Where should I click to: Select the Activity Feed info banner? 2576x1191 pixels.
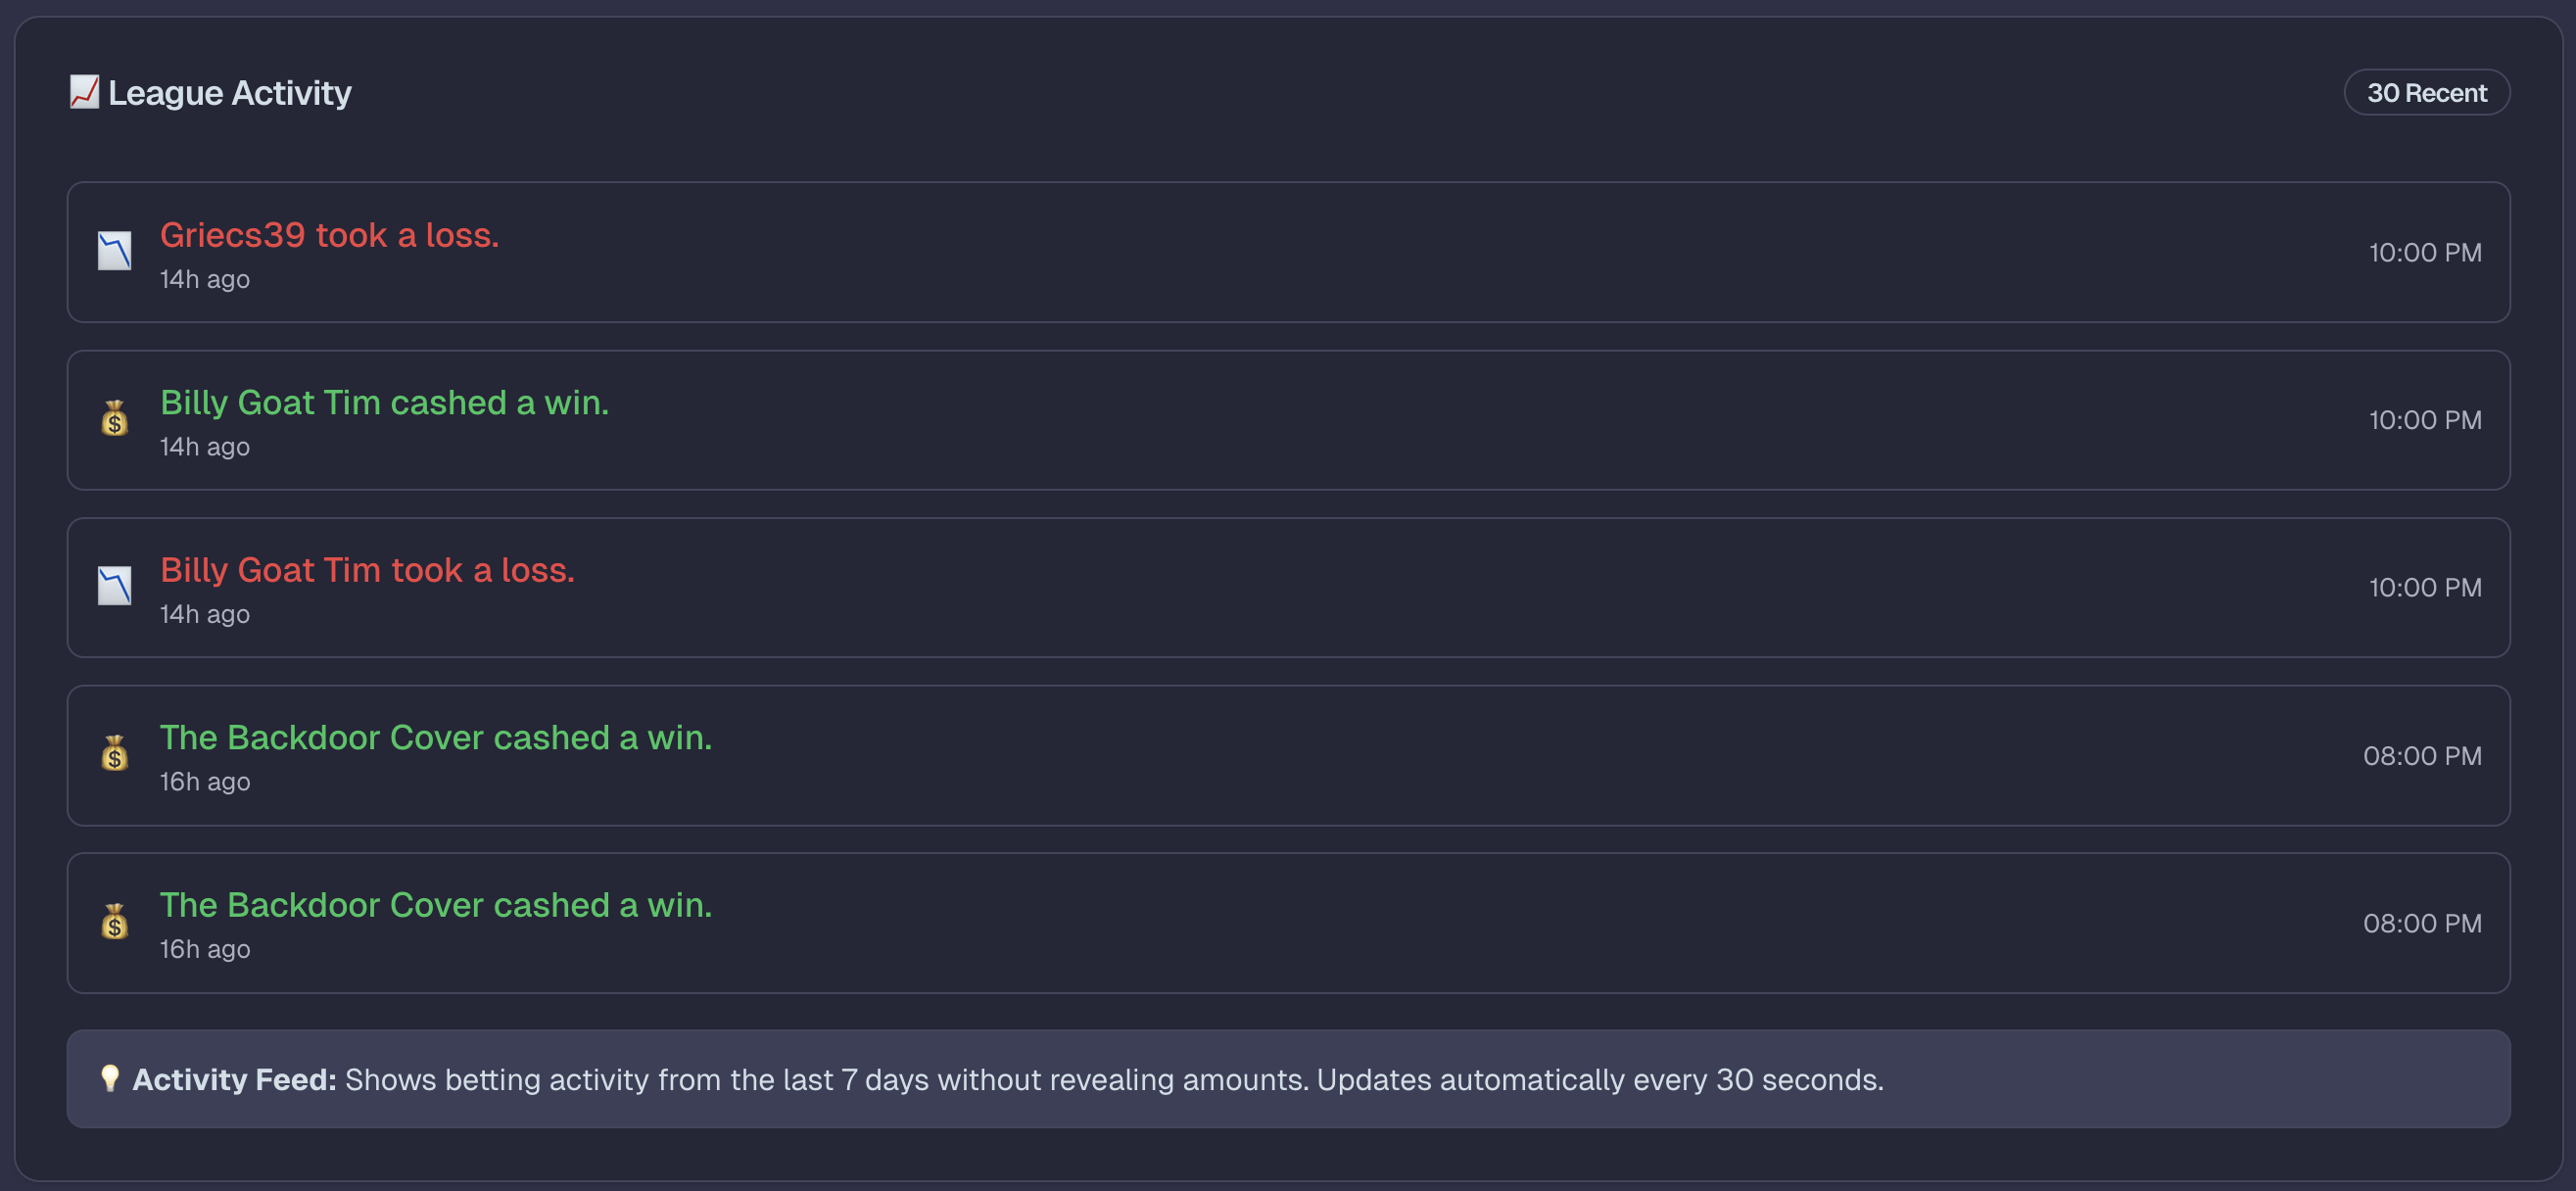coord(1288,1079)
